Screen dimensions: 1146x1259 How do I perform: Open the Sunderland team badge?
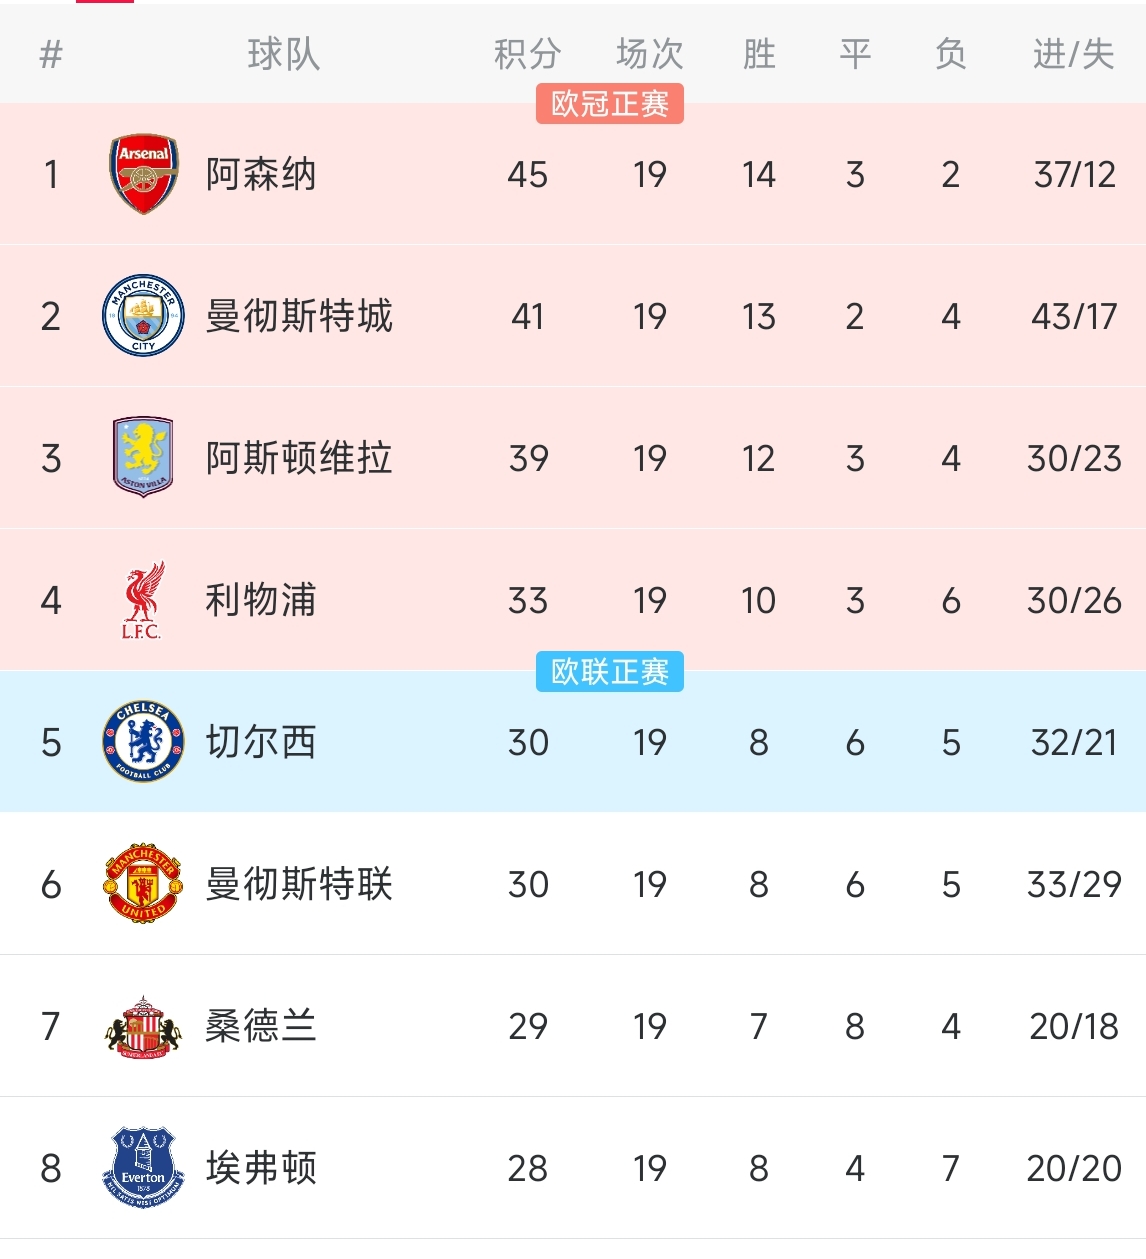(x=143, y=1026)
